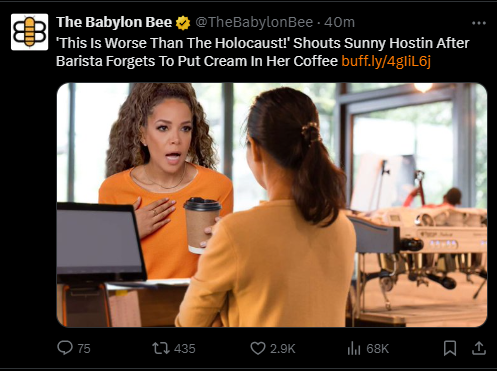This screenshot has width=497, height=371.
Task: Click the 435 reposts count
Action: pyautogui.click(x=185, y=349)
